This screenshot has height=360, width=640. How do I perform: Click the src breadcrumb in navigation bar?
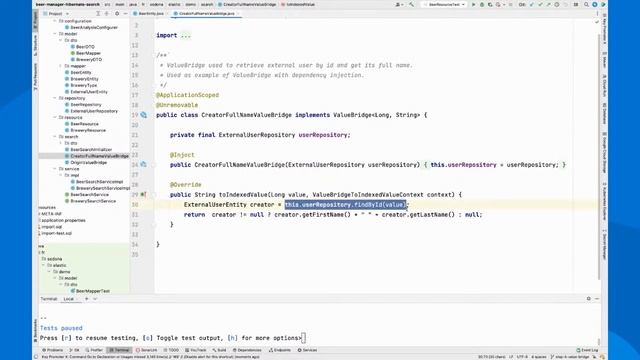[107, 4]
